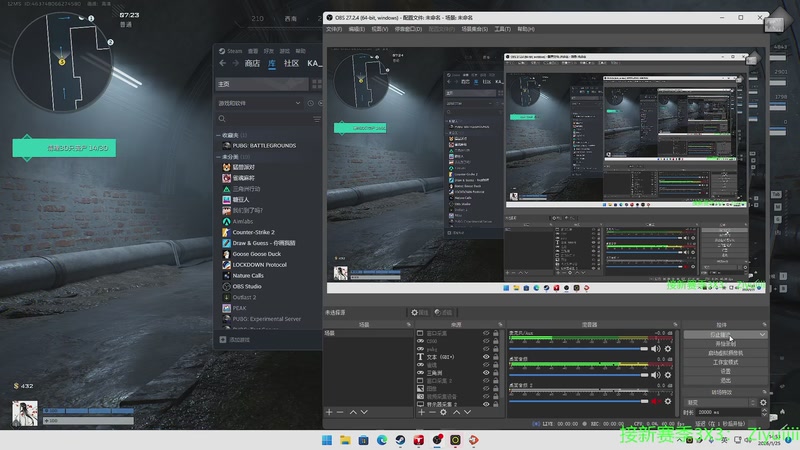Adjust first mixer channel volume slider
The width and height of the screenshot is (800, 450).
pos(578,349)
